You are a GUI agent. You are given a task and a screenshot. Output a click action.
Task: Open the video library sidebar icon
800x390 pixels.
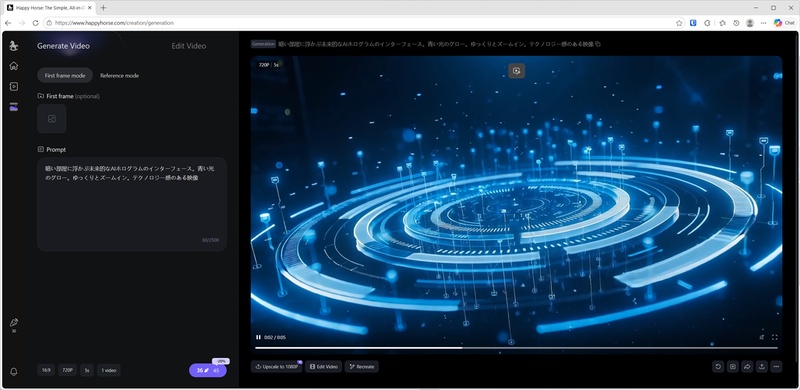(14, 86)
